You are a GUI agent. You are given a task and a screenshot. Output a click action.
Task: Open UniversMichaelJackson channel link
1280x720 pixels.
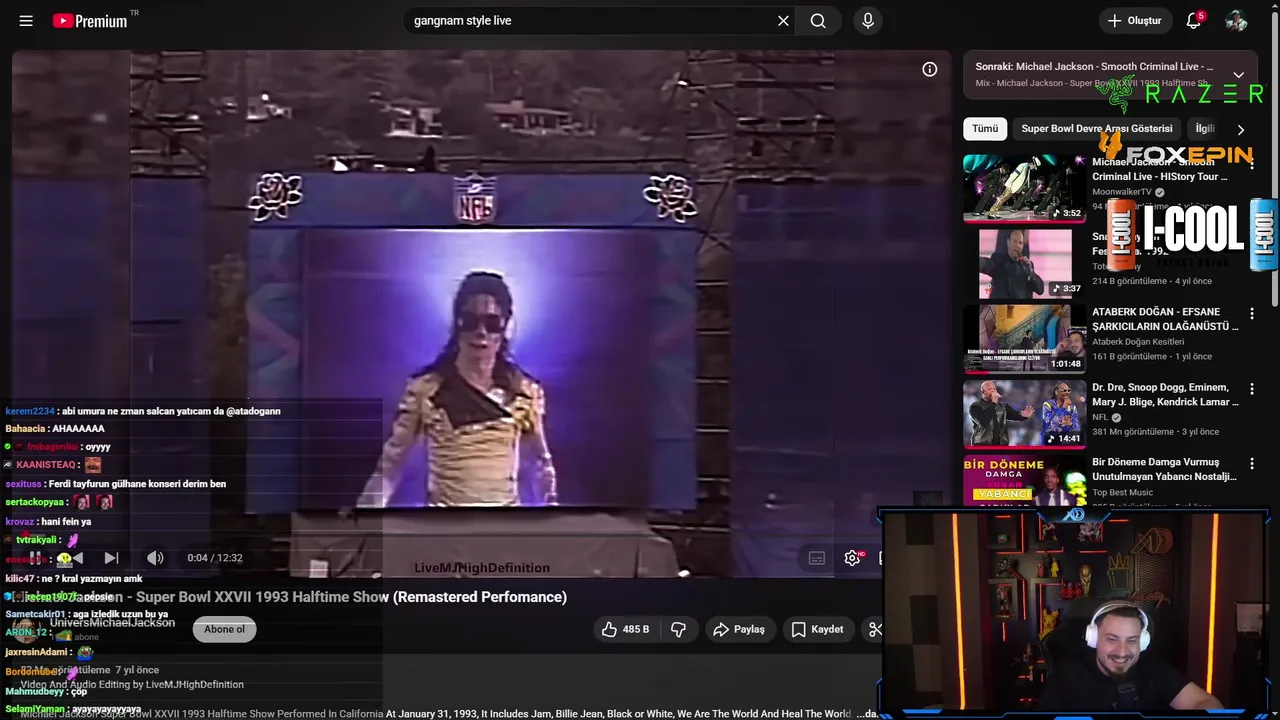pos(112,622)
